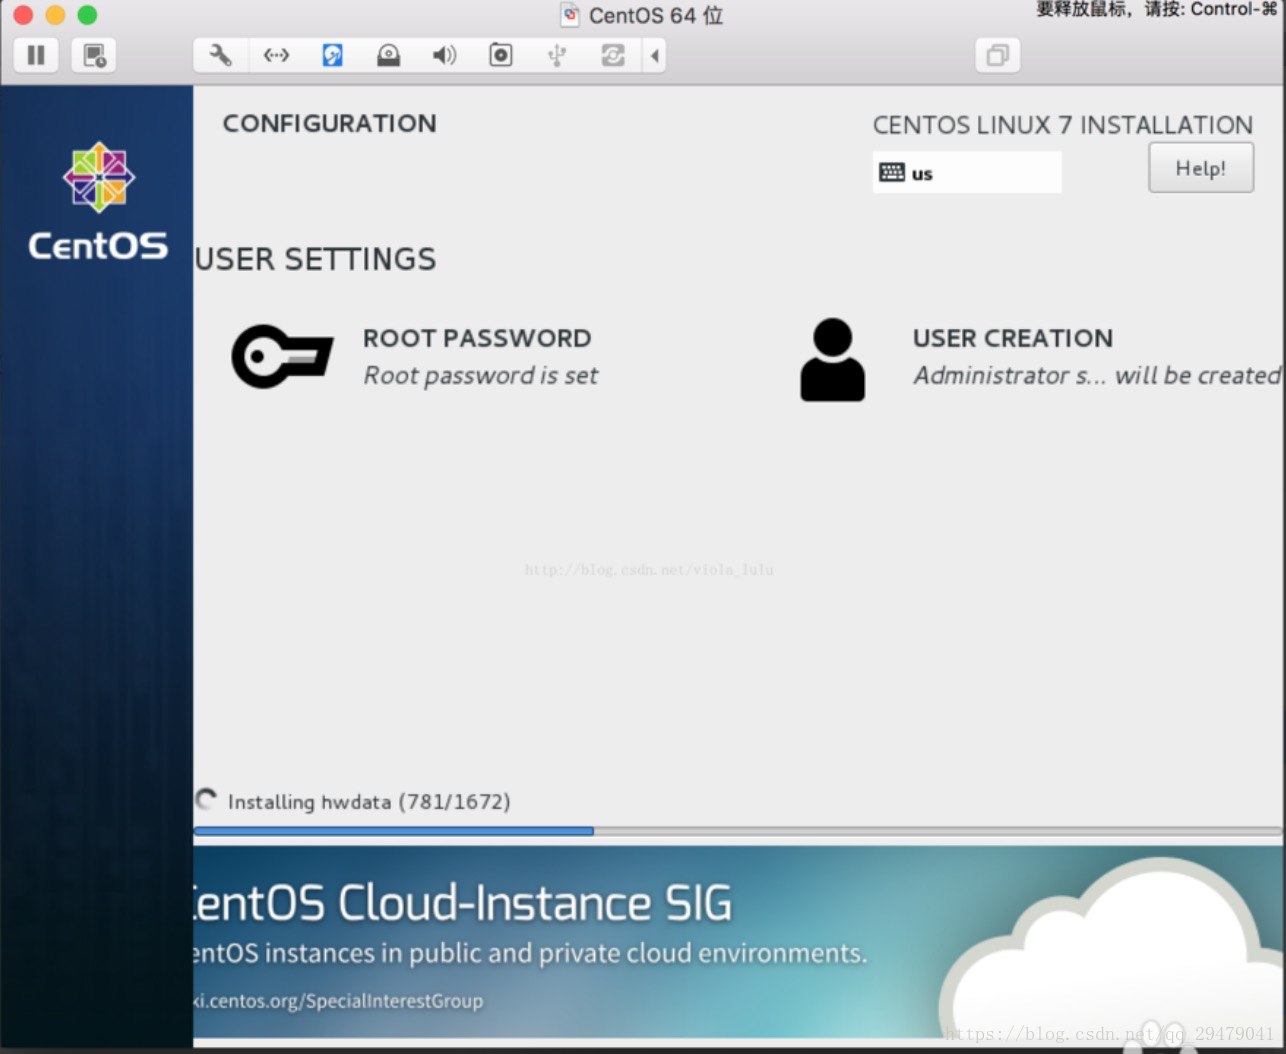
Task: Click the CD/DVD drive icon
Action: point(388,55)
